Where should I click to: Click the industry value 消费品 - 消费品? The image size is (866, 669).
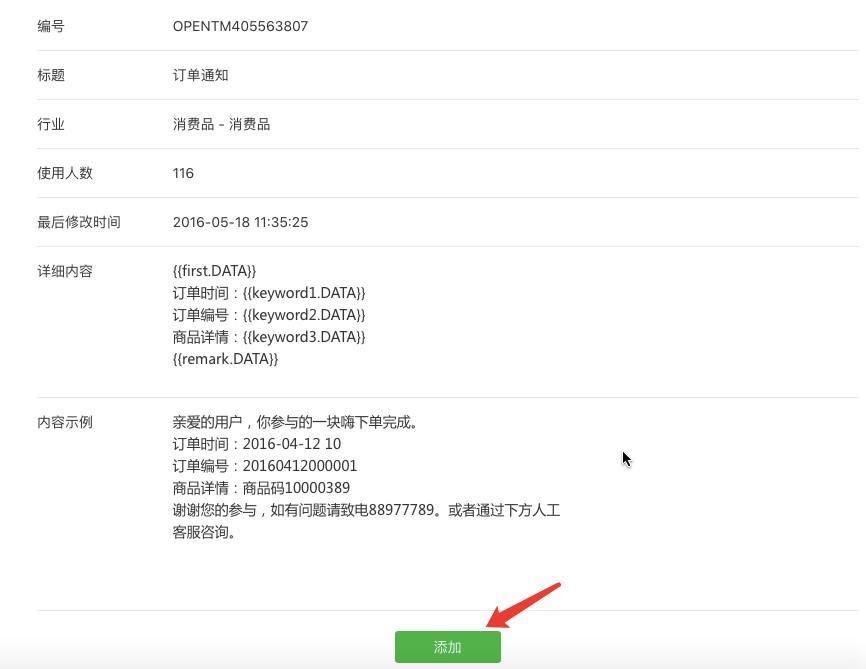coord(221,124)
